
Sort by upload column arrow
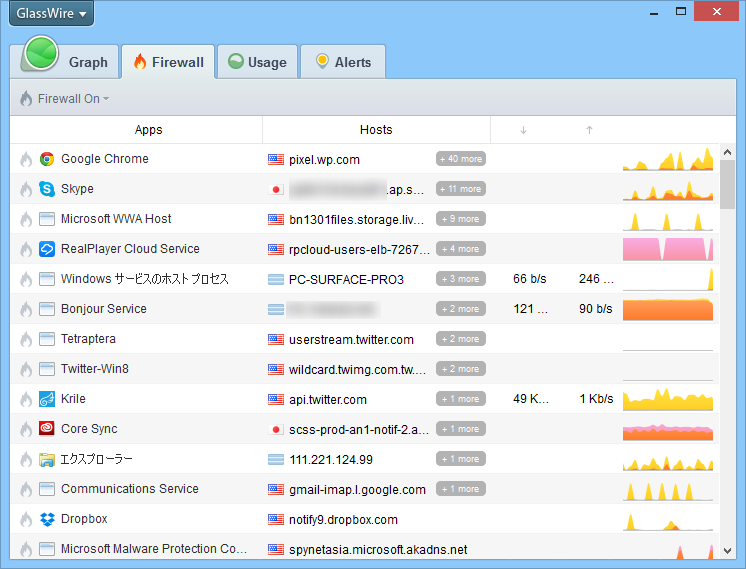[x=589, y=130]
